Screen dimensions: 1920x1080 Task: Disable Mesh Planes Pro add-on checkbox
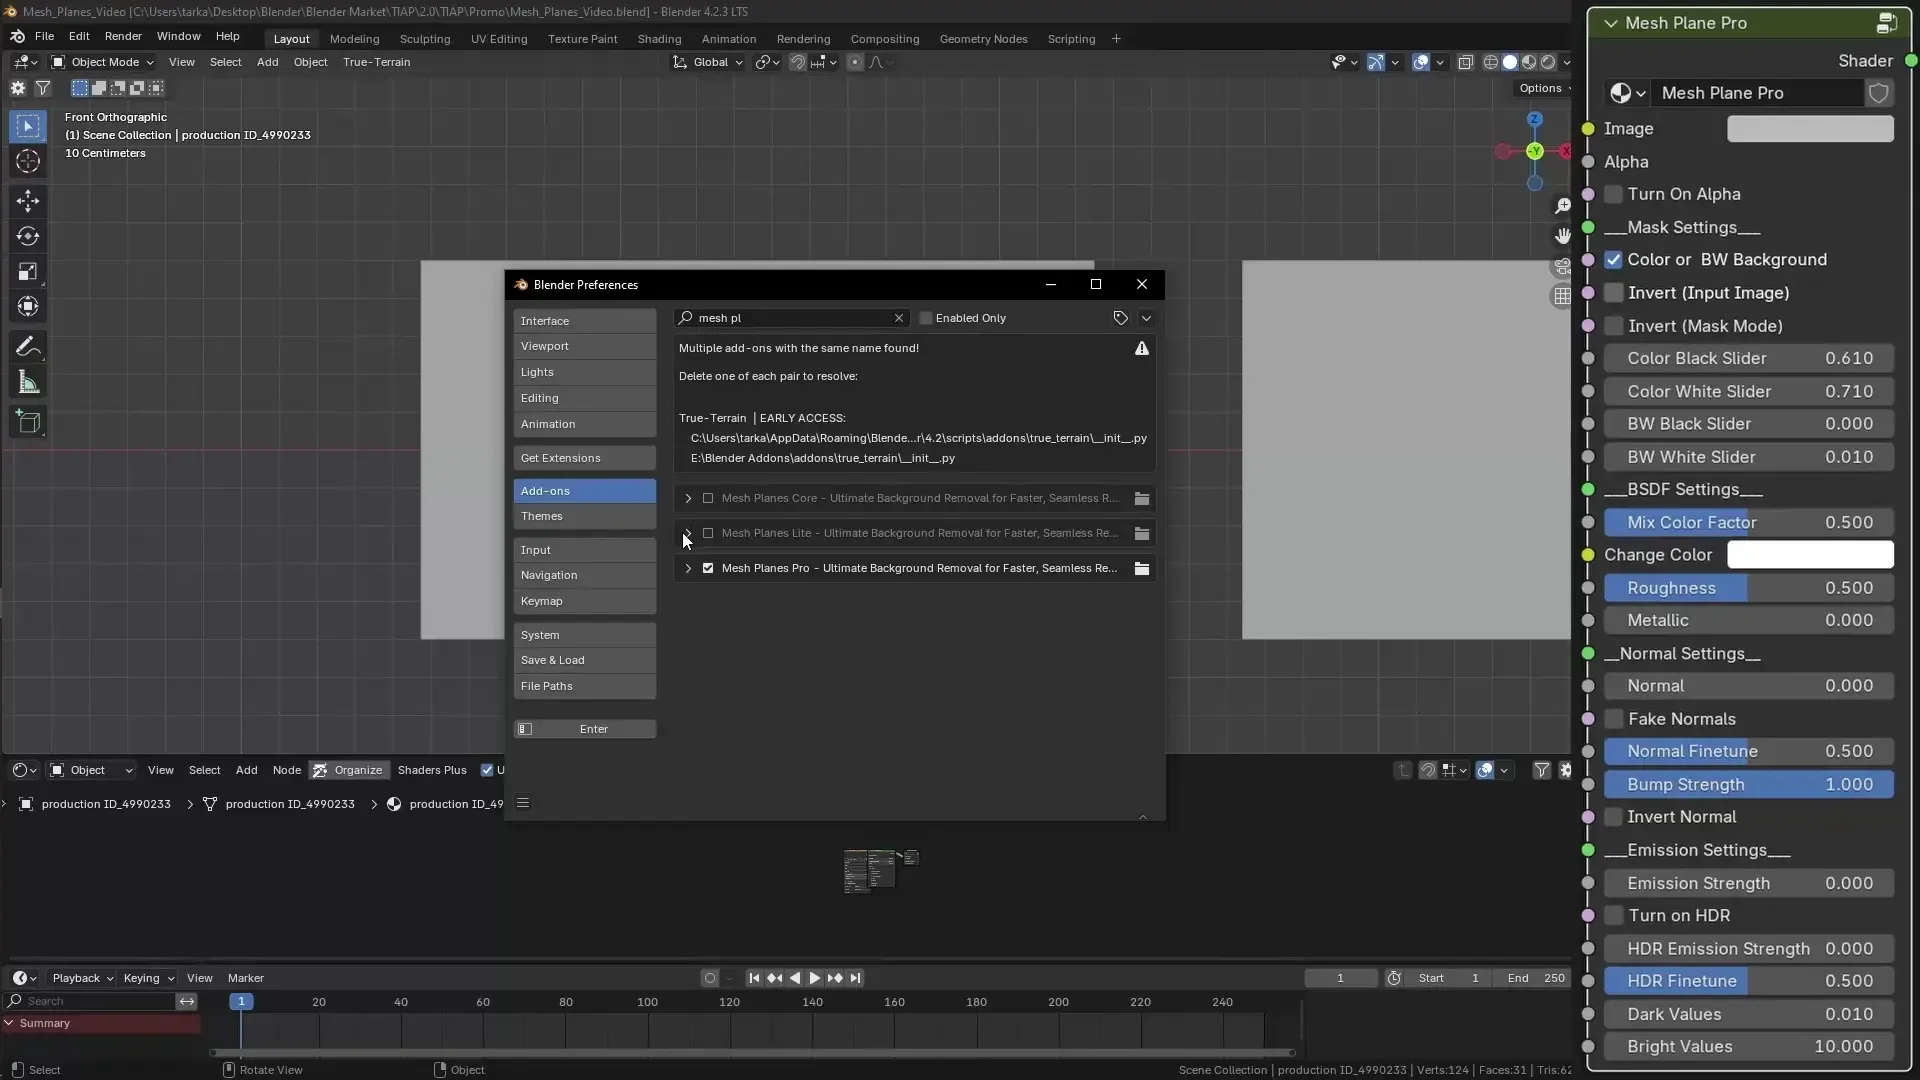708,568
